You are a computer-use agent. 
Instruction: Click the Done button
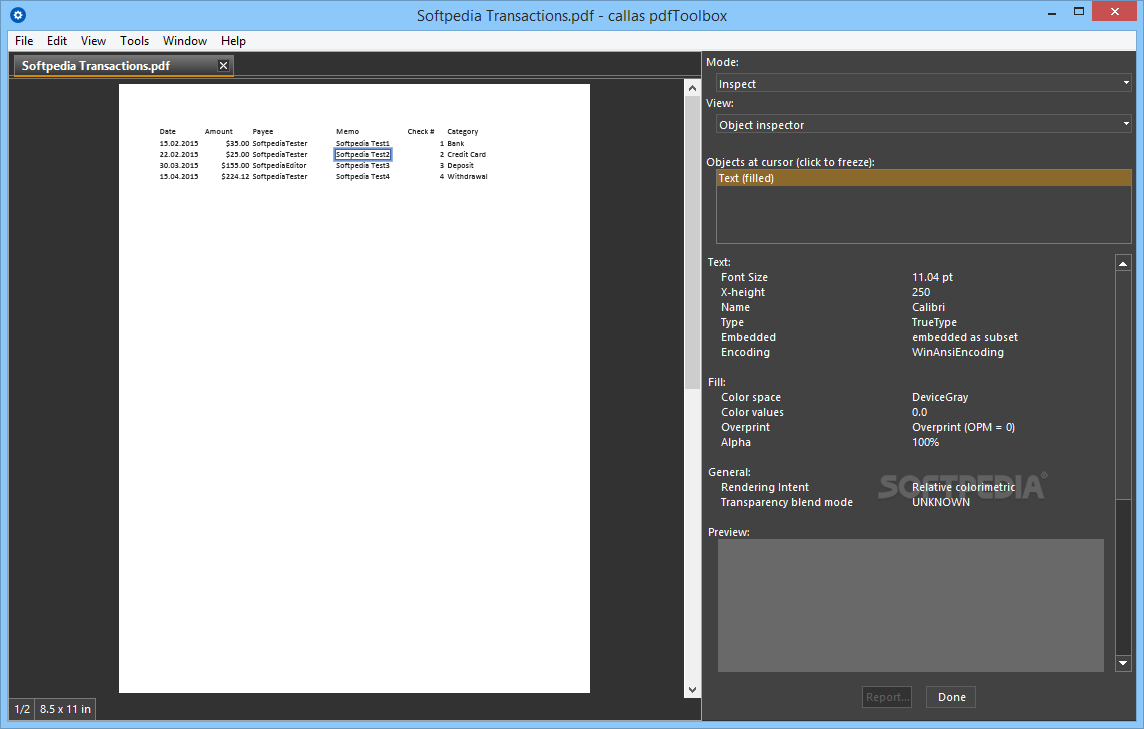[x=951, y=697]
